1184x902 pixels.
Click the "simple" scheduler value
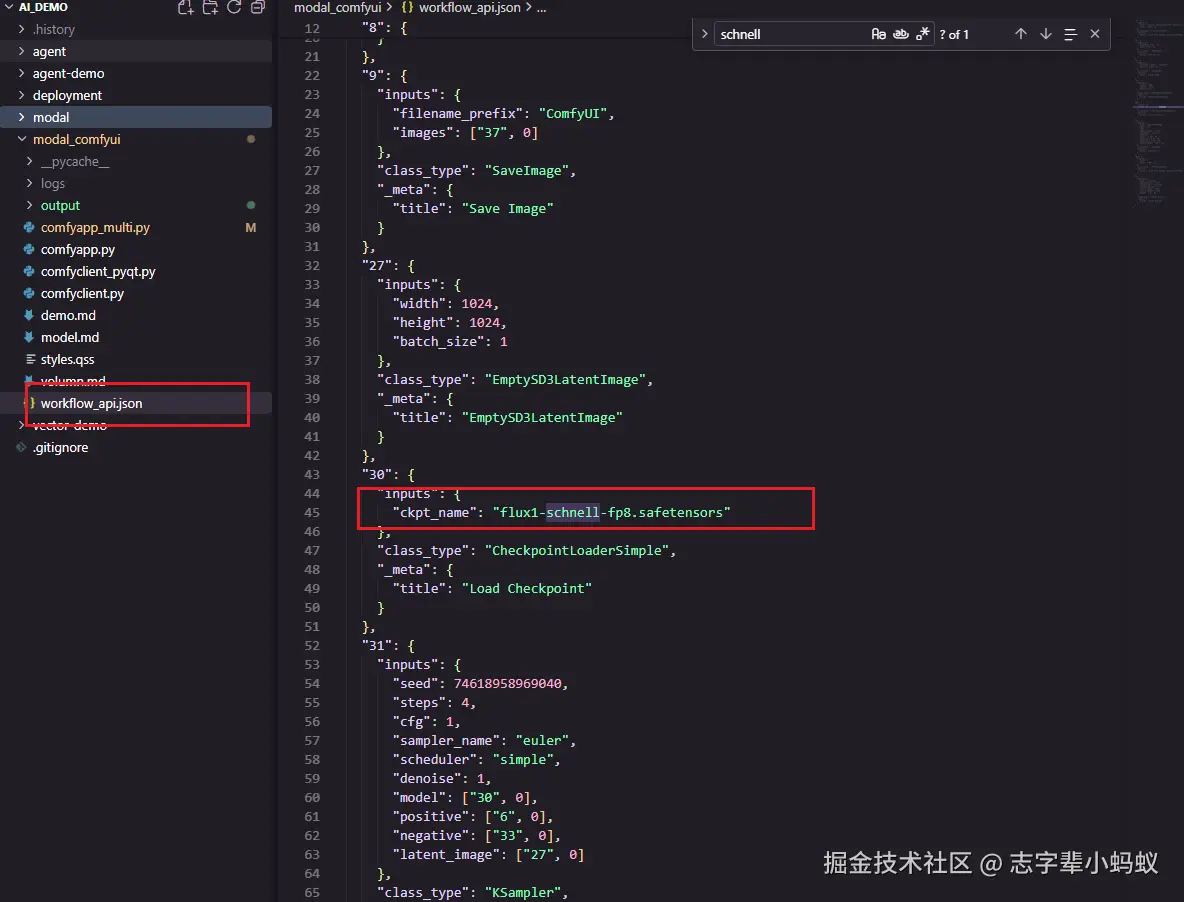pos(523,759)
